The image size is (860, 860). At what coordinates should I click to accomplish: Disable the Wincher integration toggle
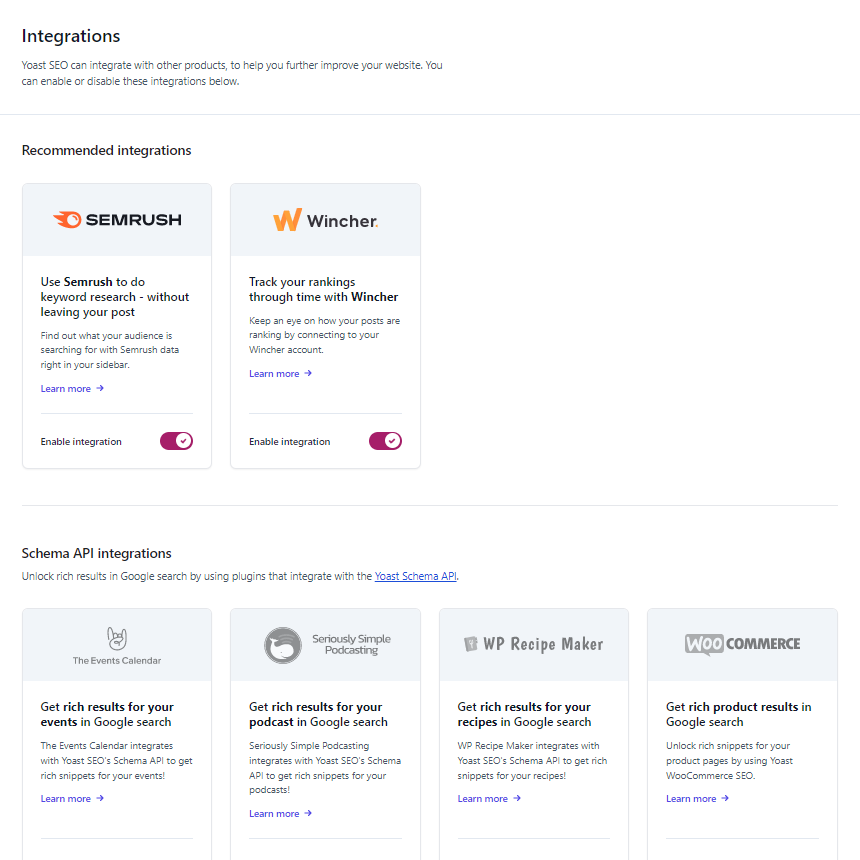(385, 441)
